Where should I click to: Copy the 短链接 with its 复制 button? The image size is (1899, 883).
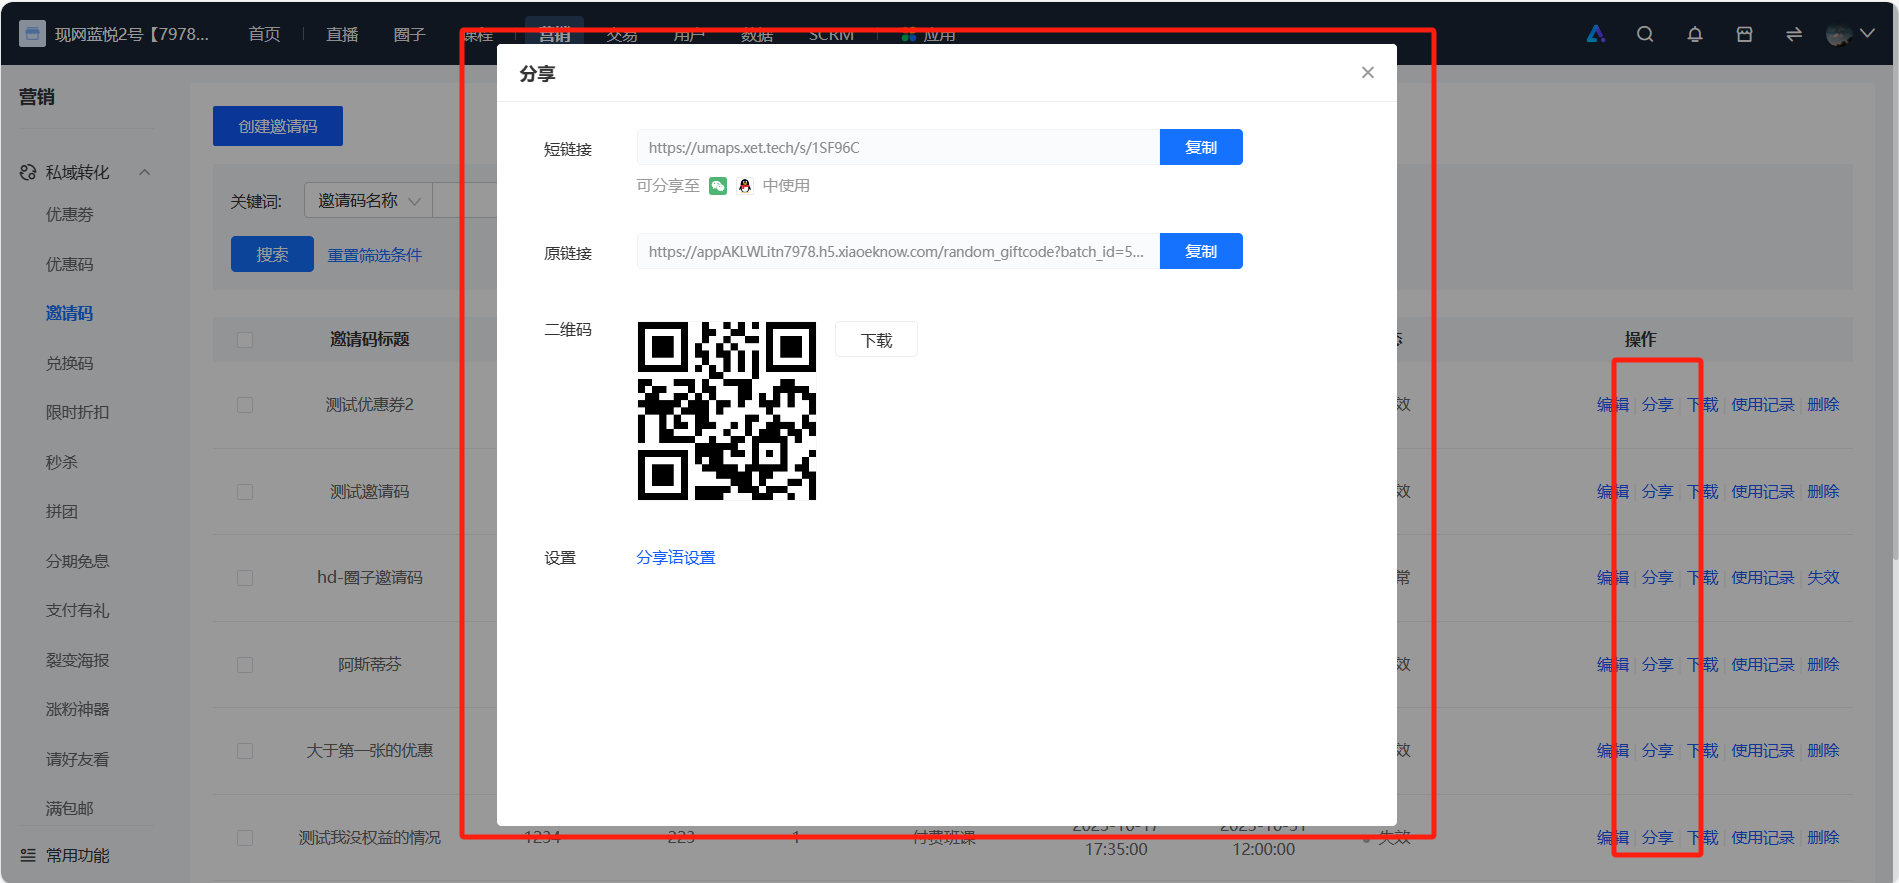(1201, 147)
